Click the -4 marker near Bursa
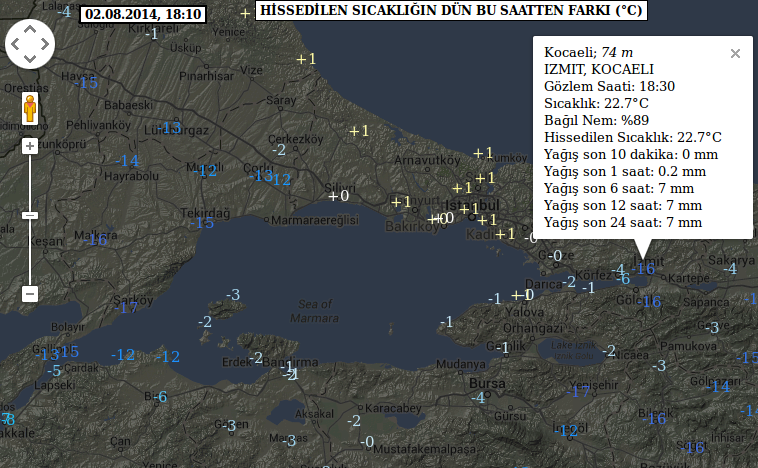 pos(478,398)
